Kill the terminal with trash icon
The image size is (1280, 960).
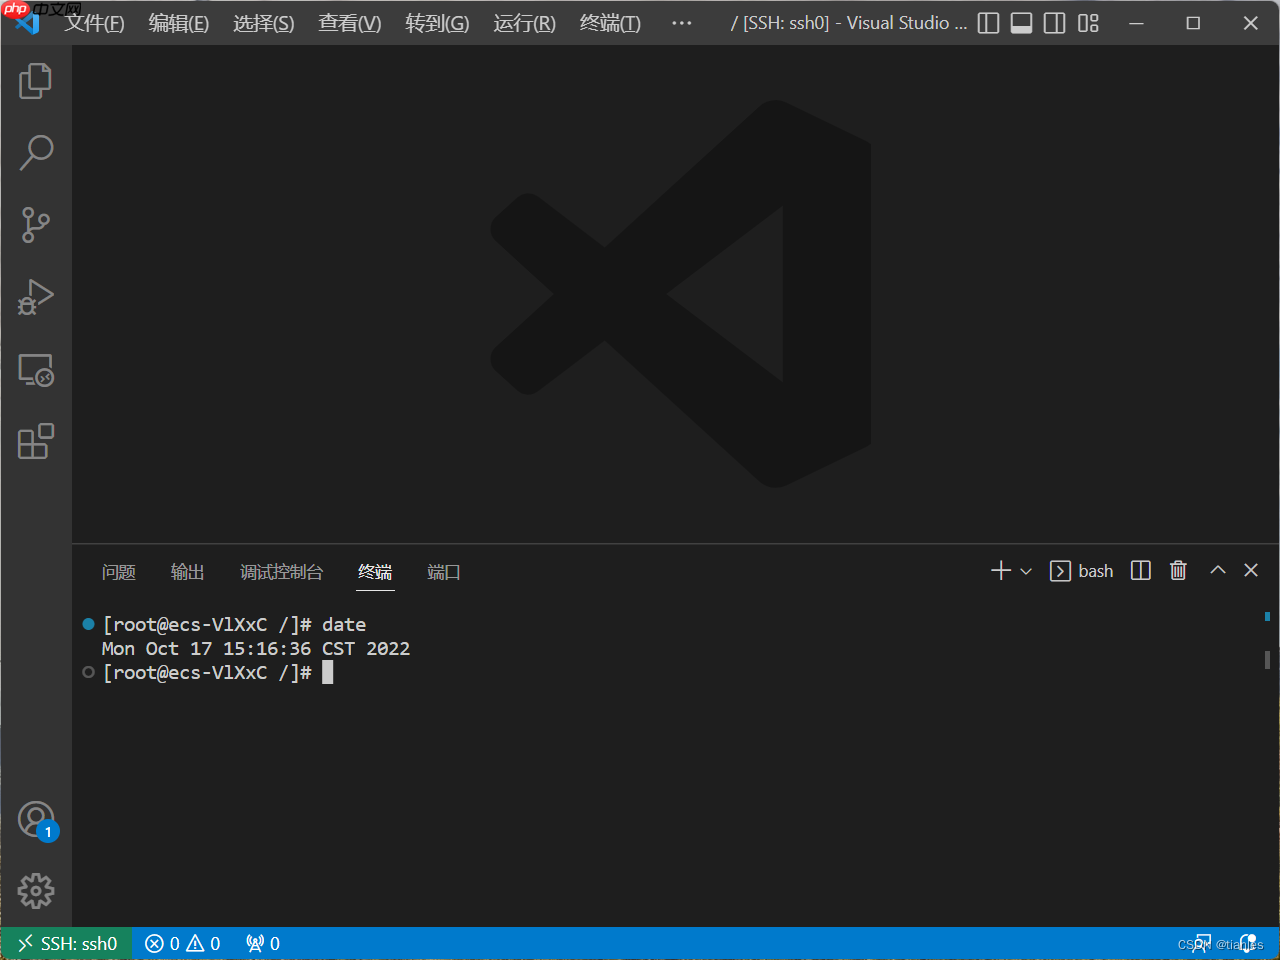[x=1177, y=570]
